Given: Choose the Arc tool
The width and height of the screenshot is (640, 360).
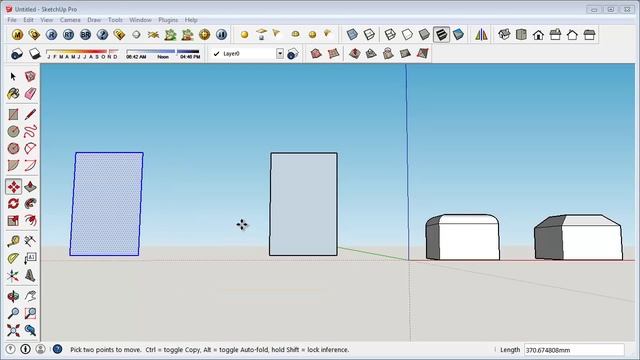Looking at the screenshot, I should [30, 148].
